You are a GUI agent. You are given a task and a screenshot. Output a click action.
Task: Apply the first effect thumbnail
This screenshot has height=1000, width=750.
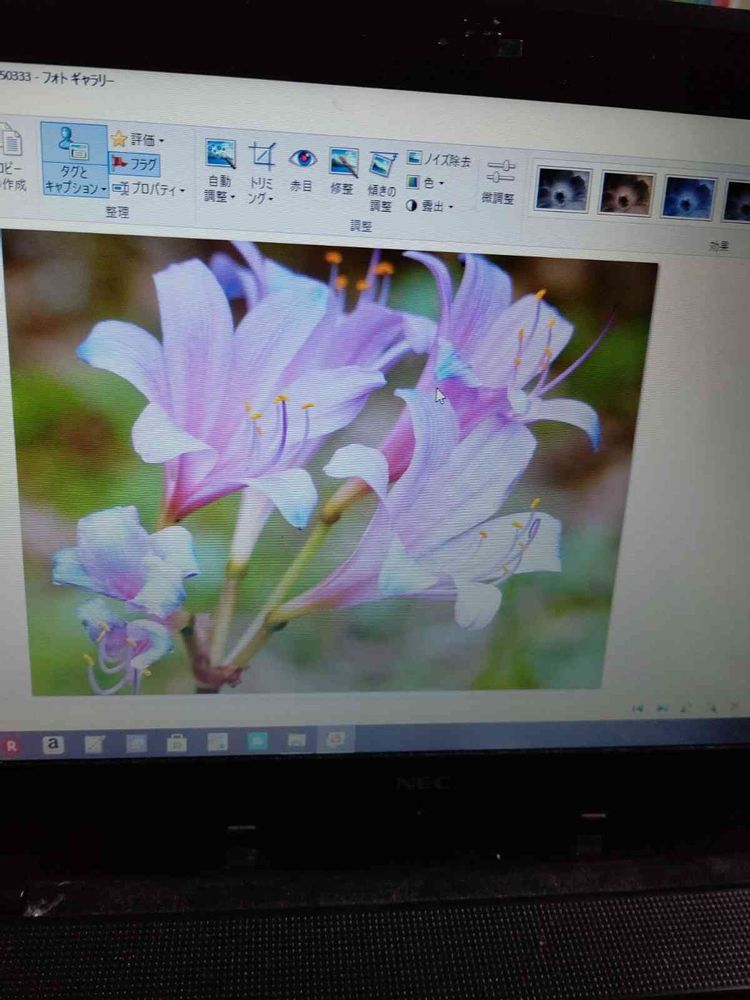[562, 190]
